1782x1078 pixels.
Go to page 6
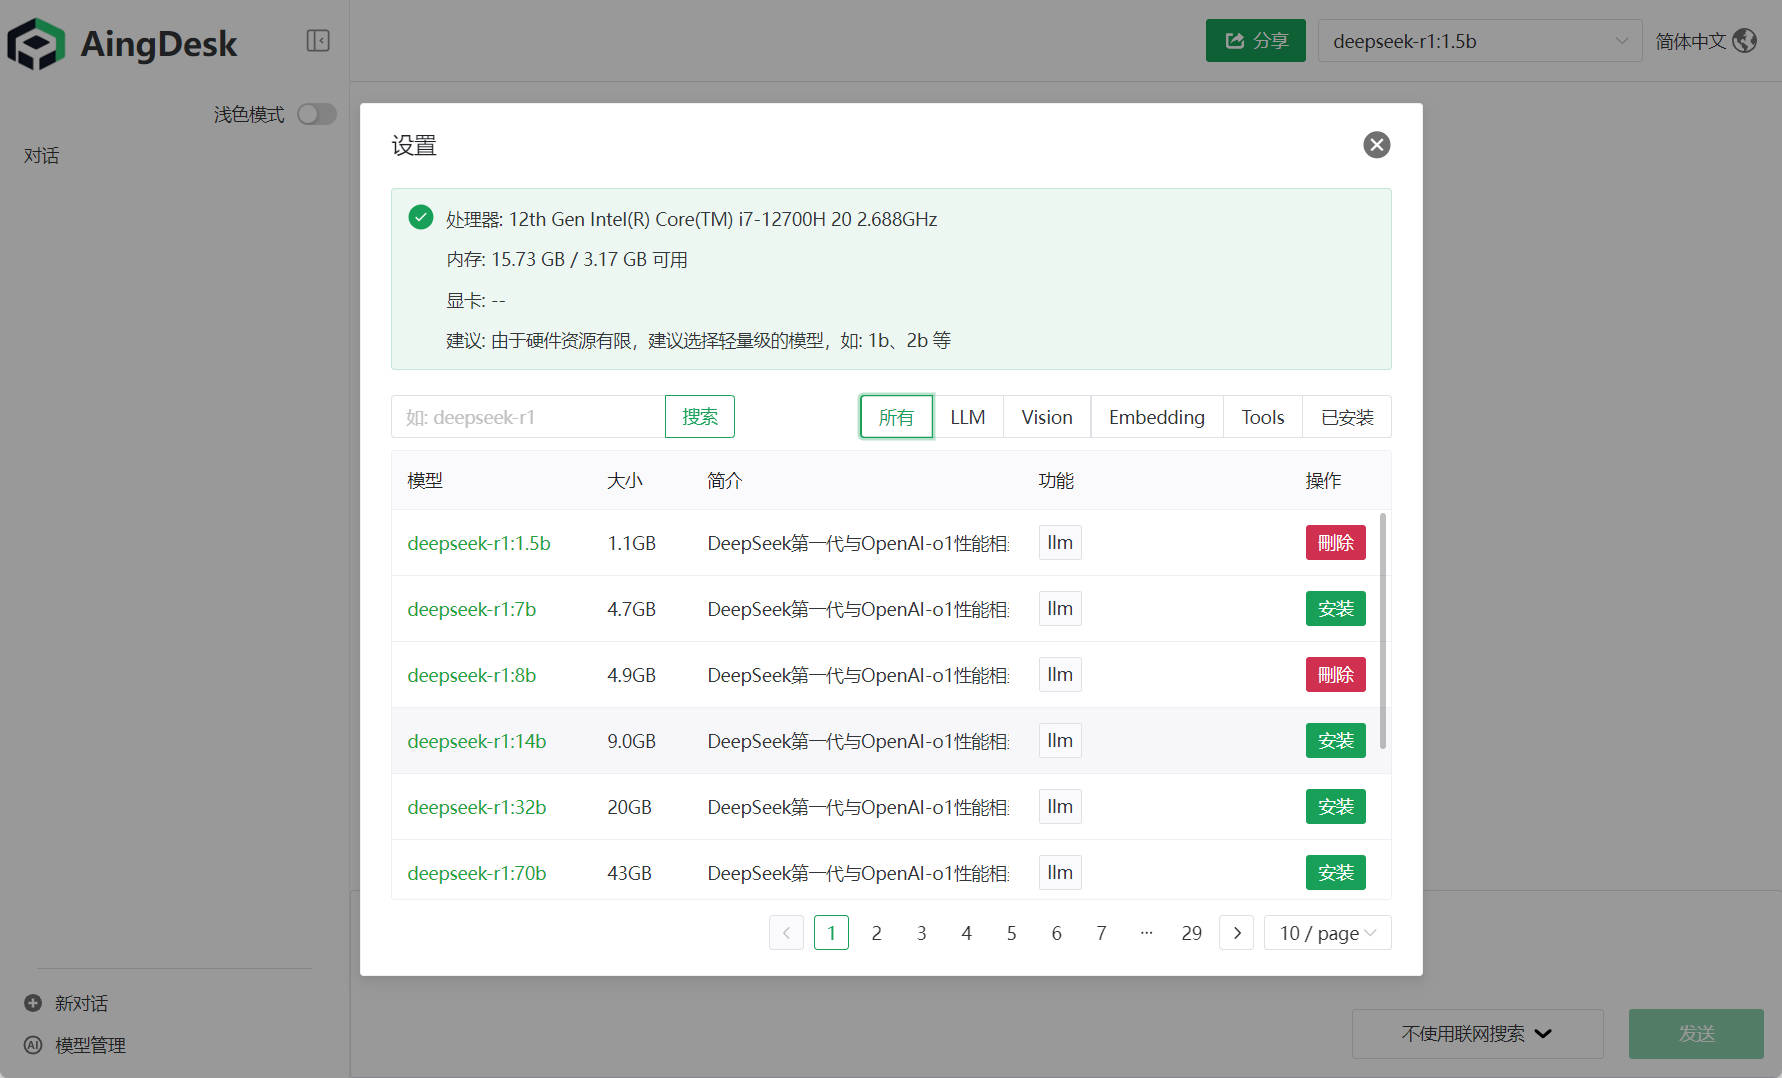[1056, 933]
